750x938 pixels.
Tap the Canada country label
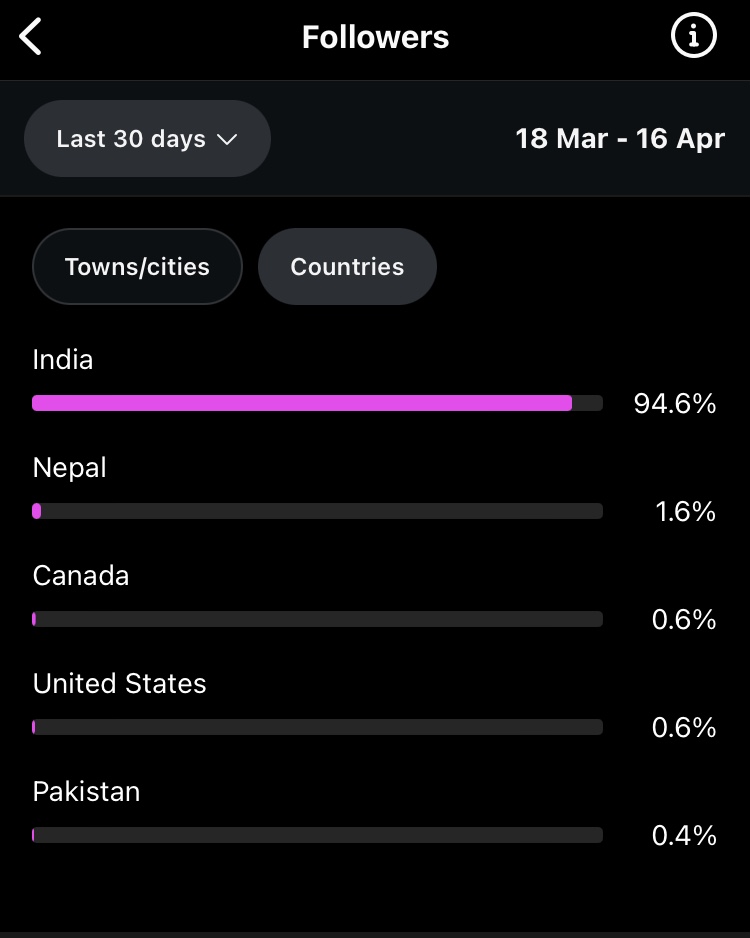(81, 576)
